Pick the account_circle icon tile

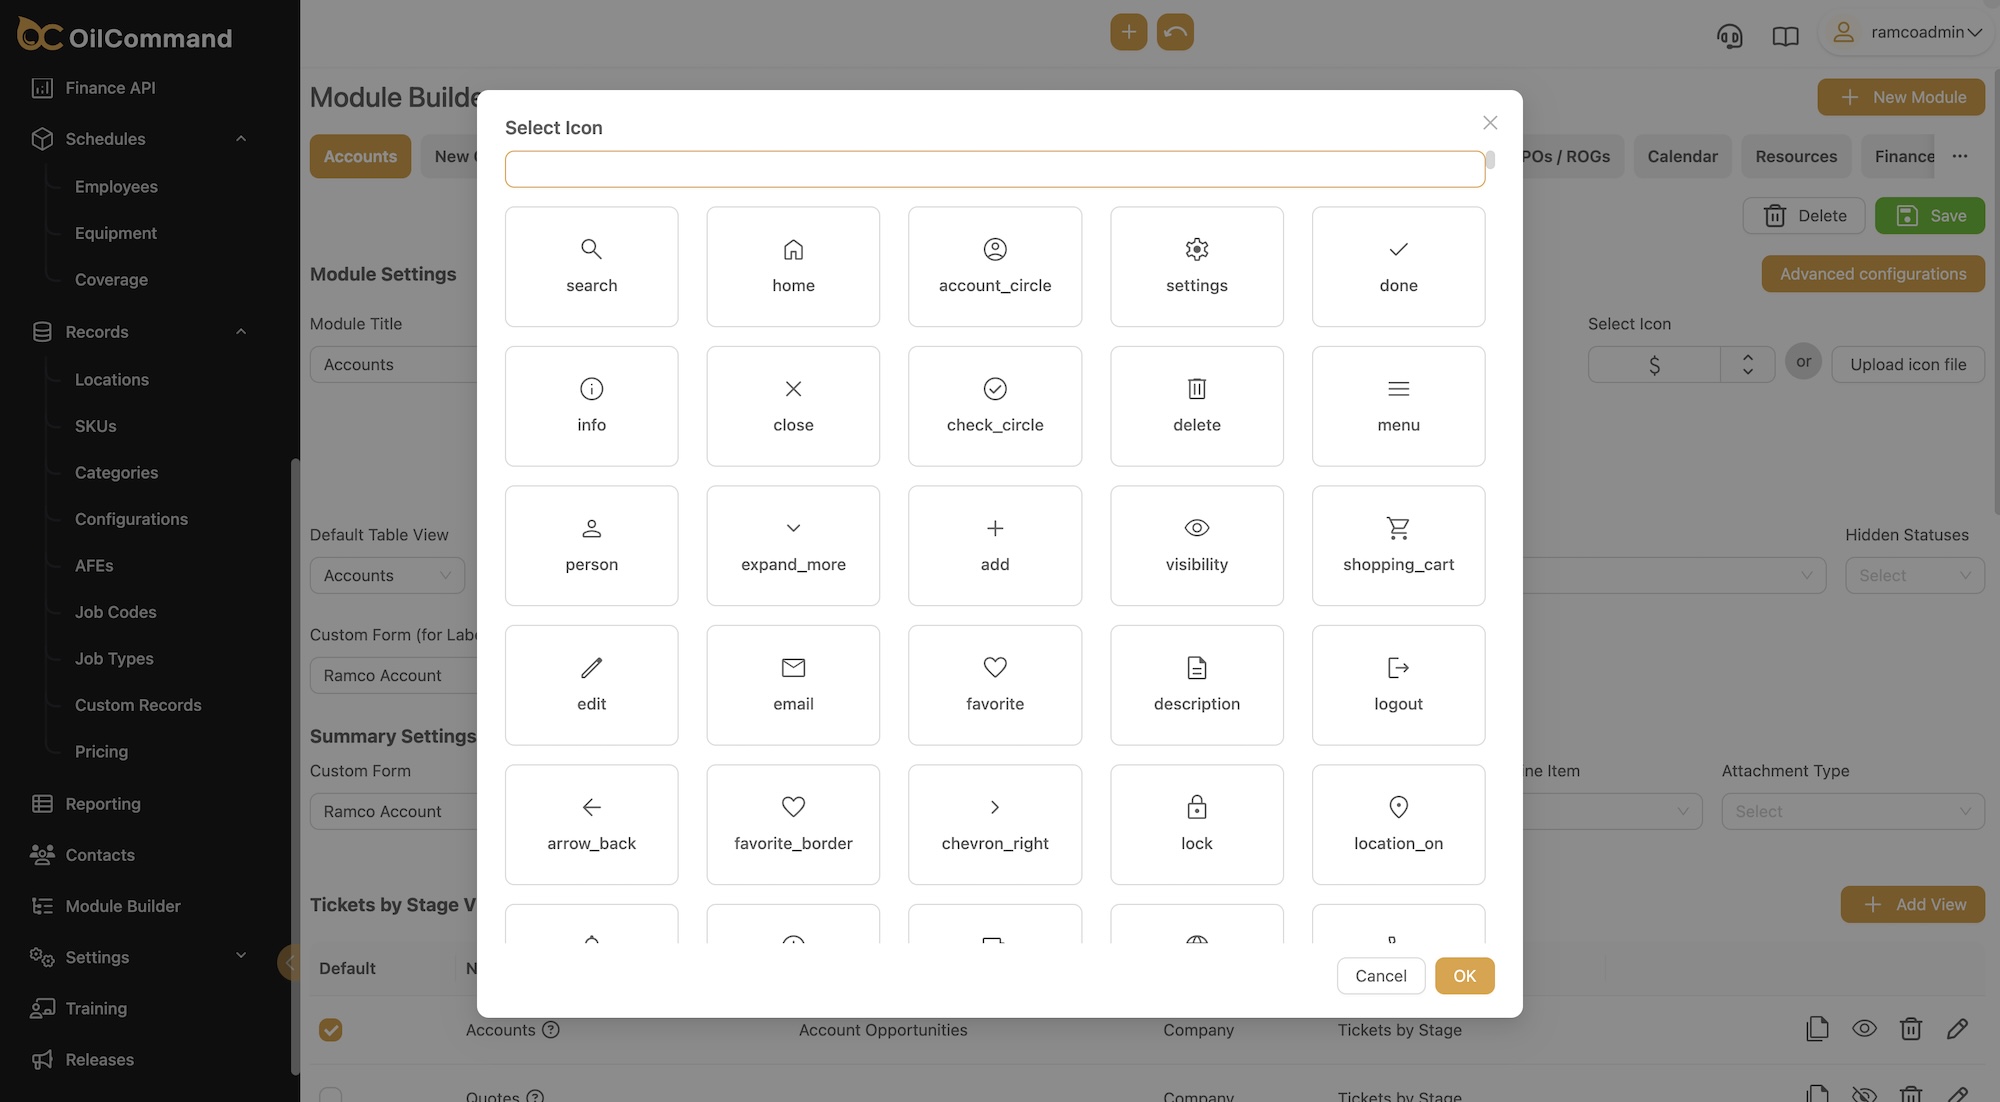994,266
